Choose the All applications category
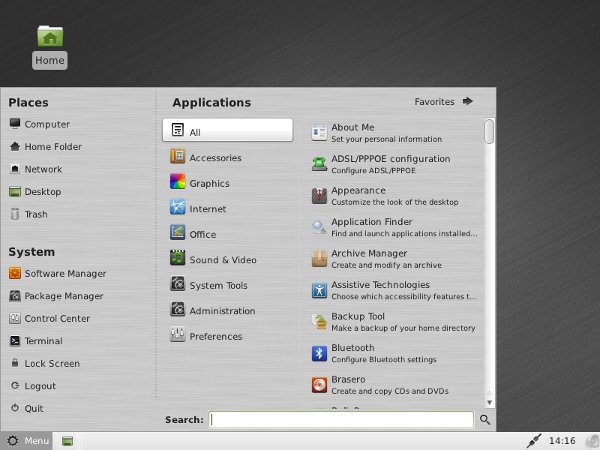Image resolution: width=600 pixels, height=450 pixels. (x=228, y=130)
